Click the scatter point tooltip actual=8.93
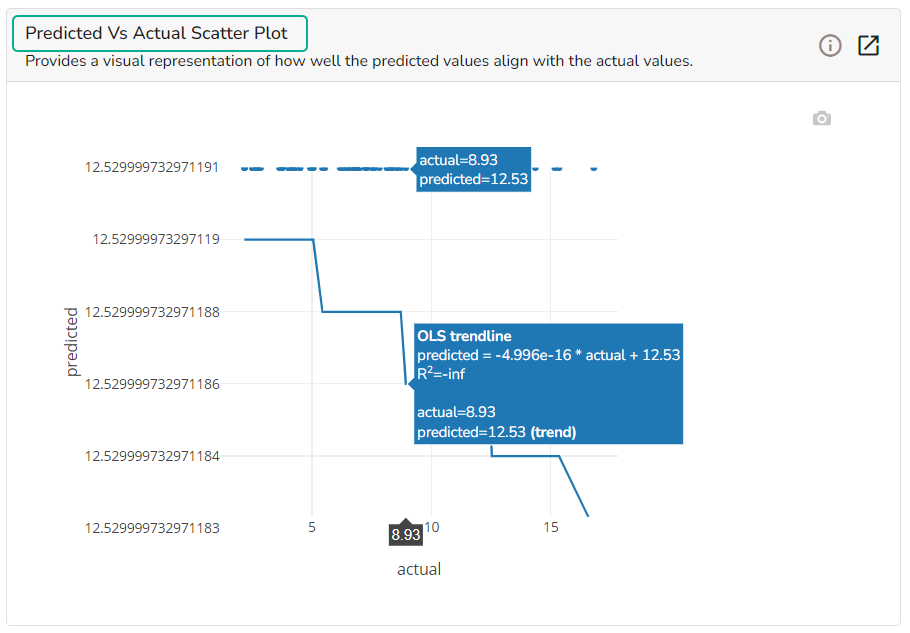Viewport: 910px width, 633px height. pos(473,169)
